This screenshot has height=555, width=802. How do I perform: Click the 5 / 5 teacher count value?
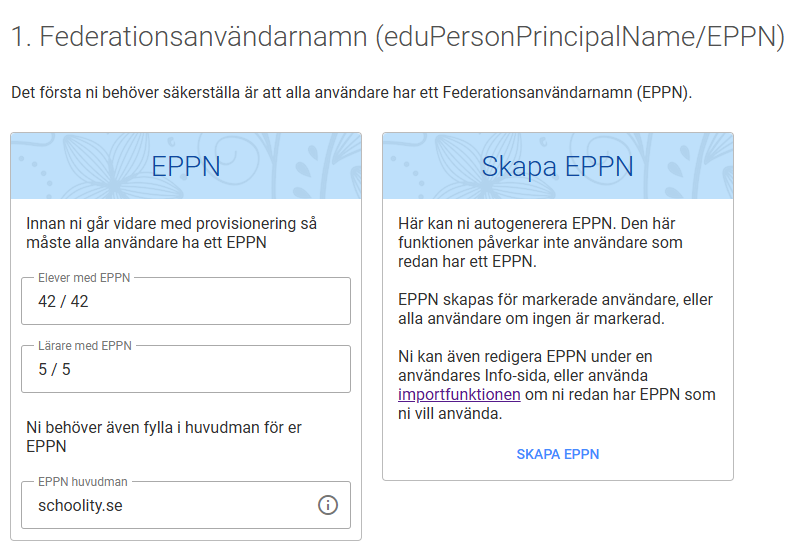54,370
